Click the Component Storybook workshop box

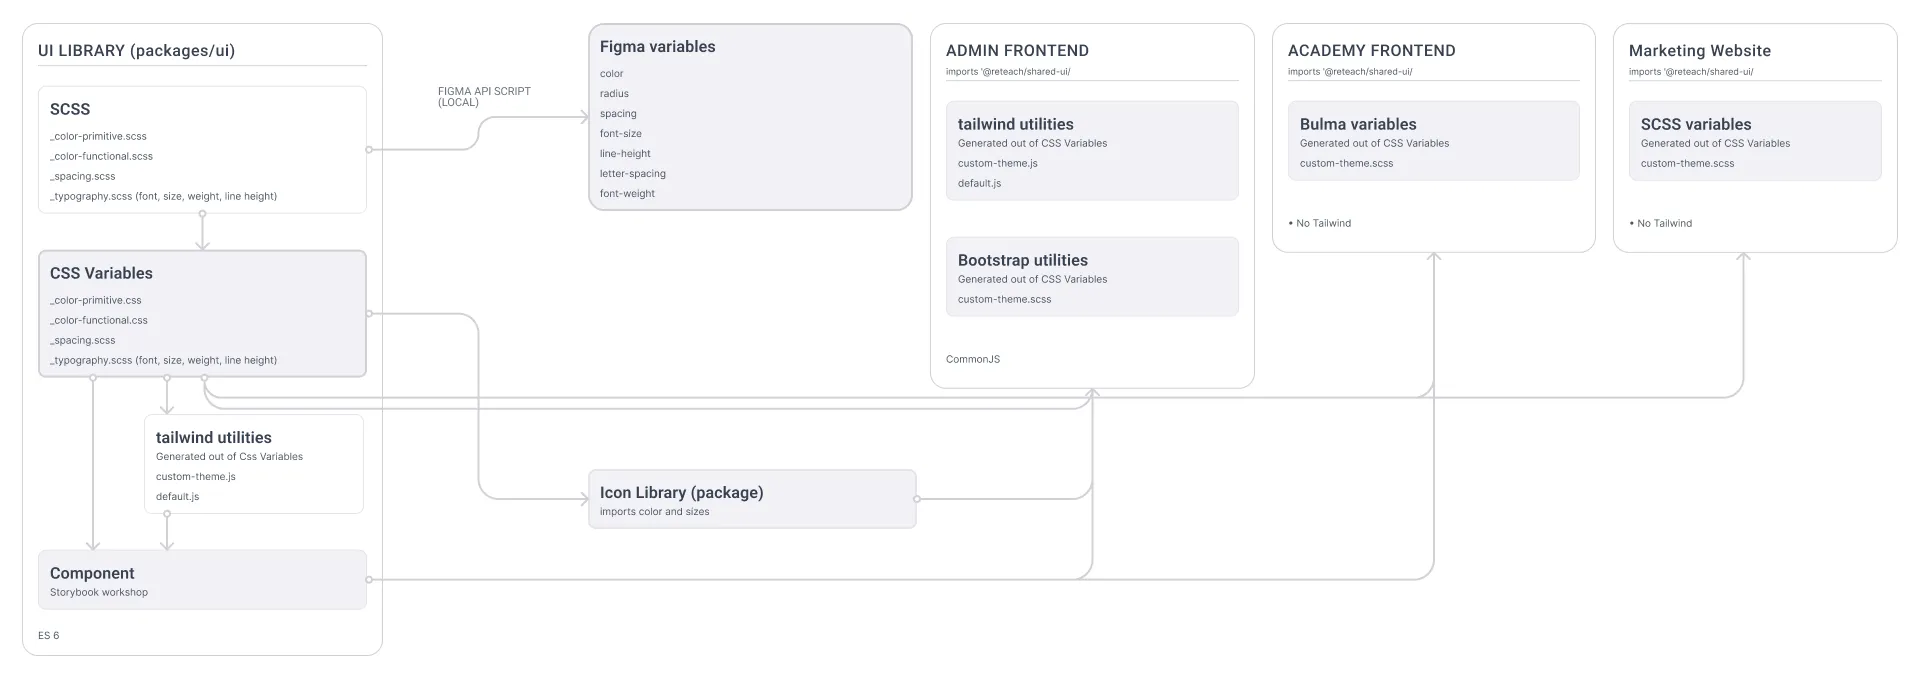202,580
